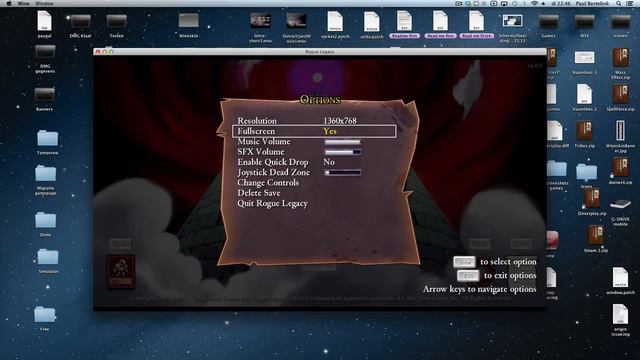Toggle Enable Quick Drop option
The height and width of the screenshot is (360, 640).
click(x=287, y=162)
